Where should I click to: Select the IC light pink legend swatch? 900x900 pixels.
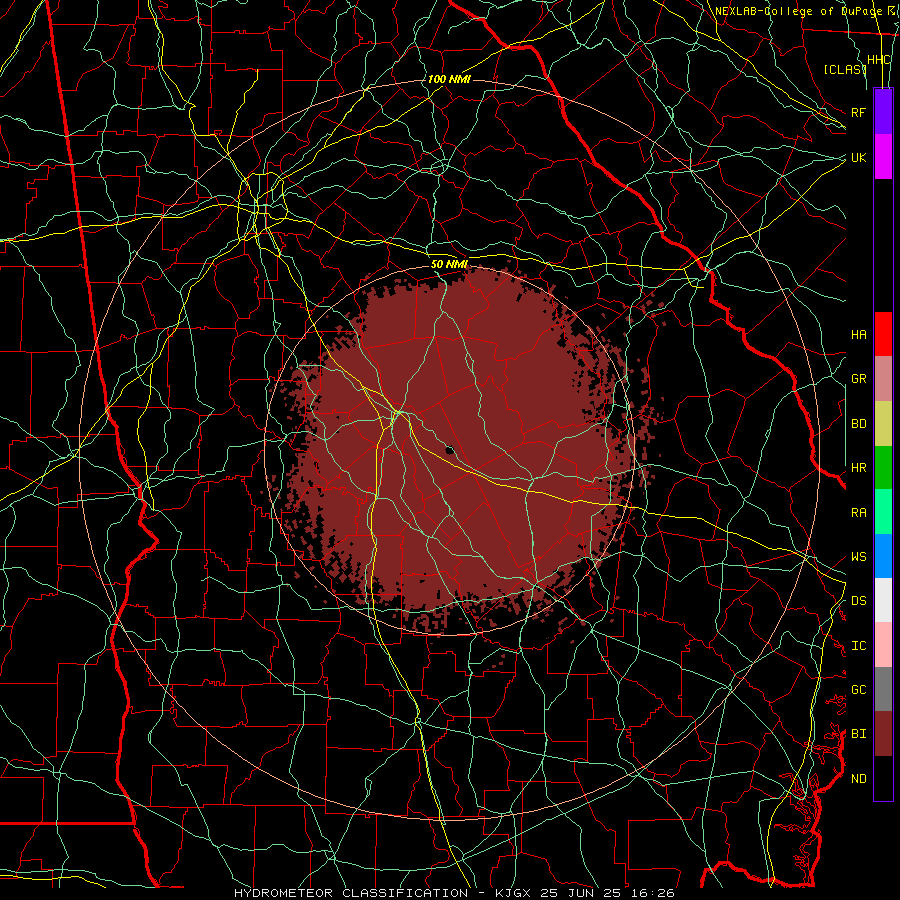point(883,645)
